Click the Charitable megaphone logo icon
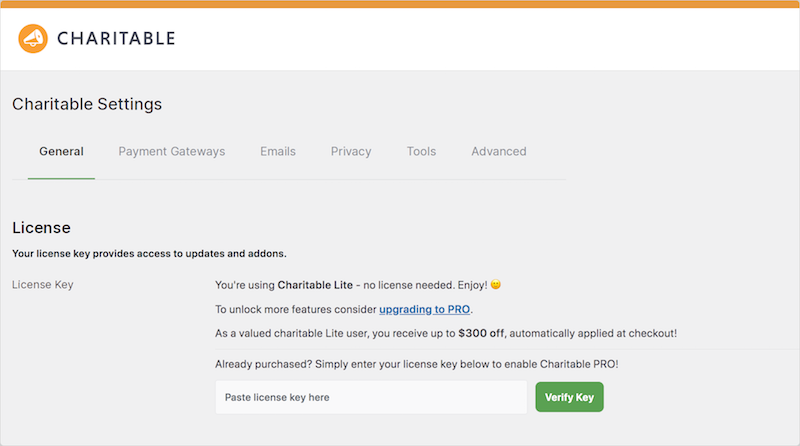Screen dimensions: 800x446 pos(33,38)
